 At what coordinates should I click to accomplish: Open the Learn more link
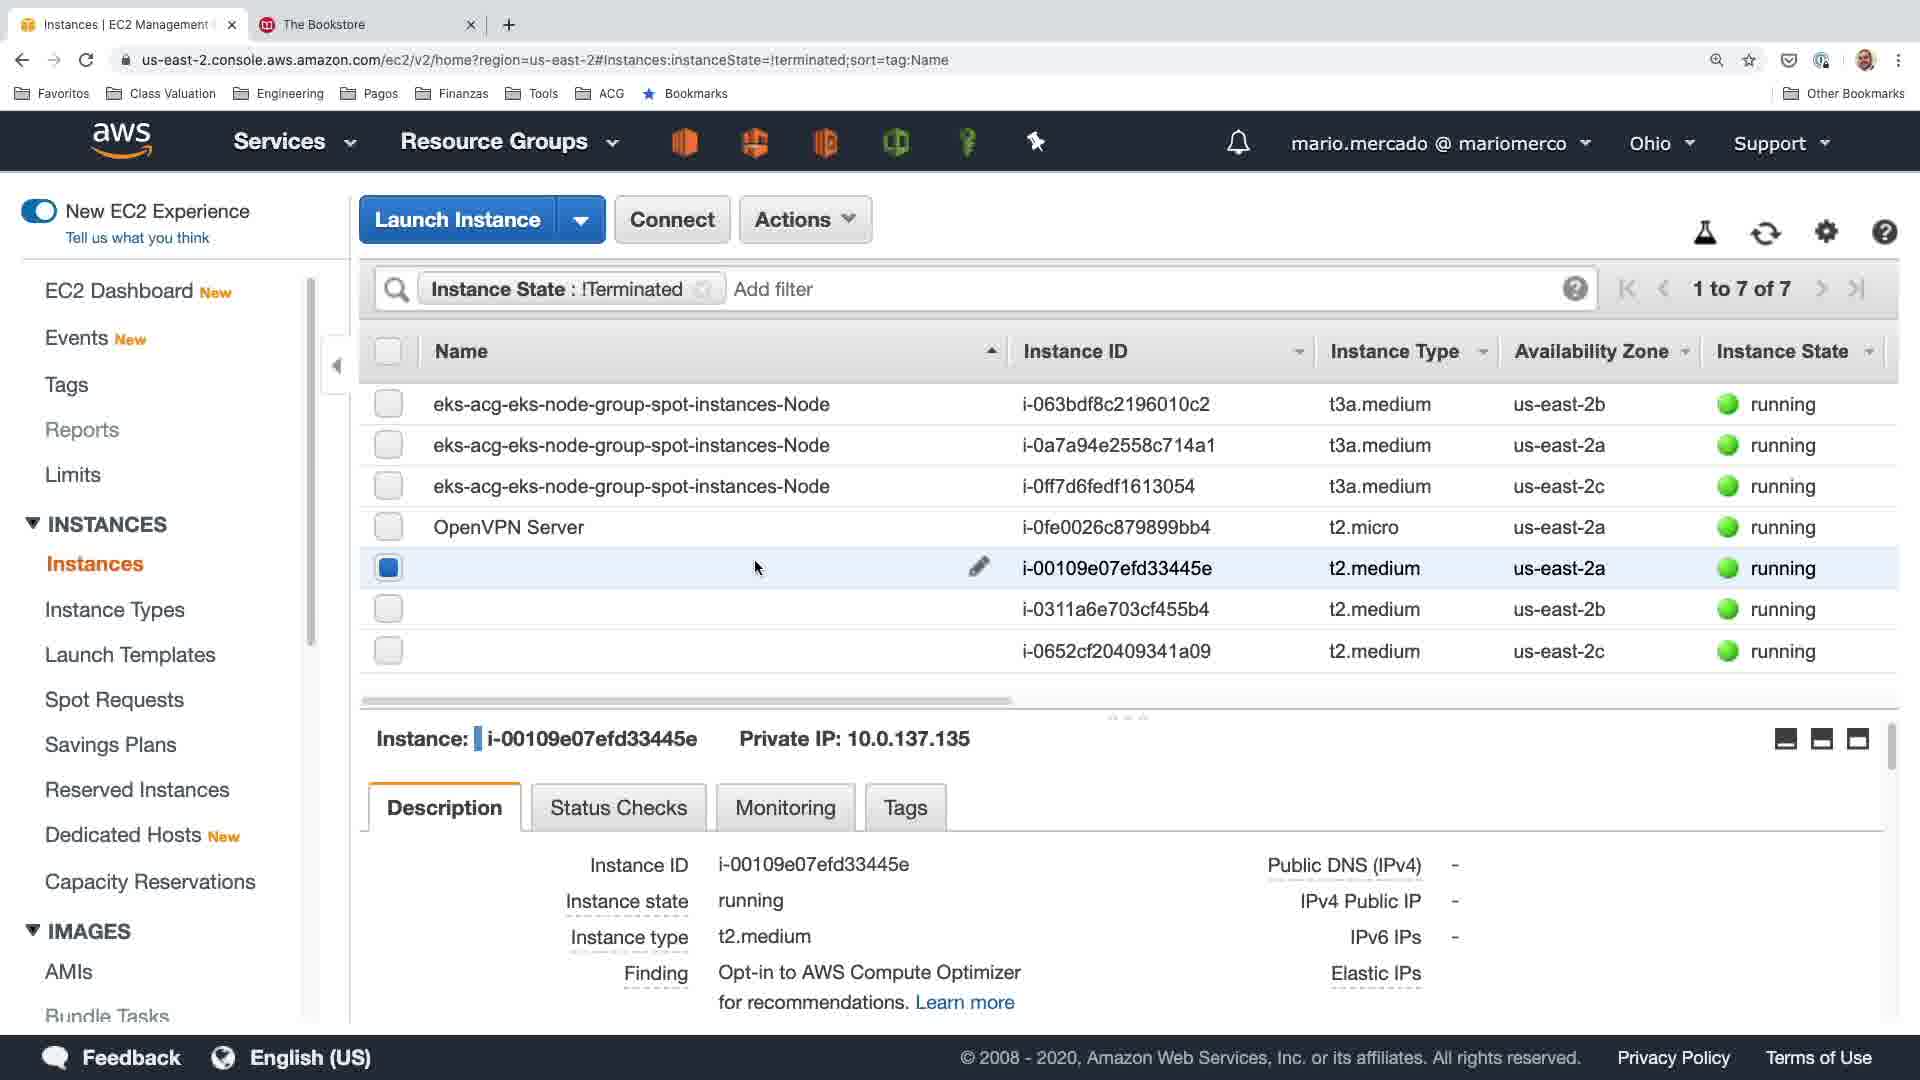pyautogui.click(x=964, y=1003)
